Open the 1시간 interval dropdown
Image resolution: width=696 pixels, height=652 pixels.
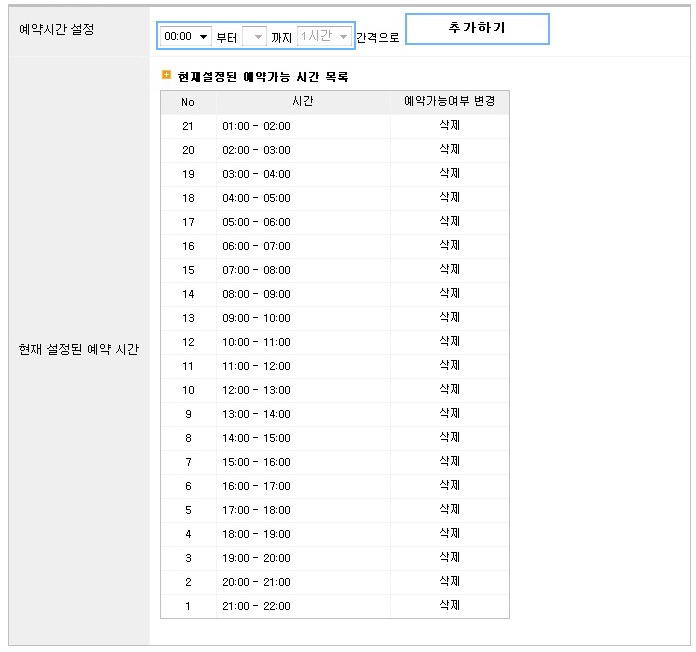click(x=324, y=36)
